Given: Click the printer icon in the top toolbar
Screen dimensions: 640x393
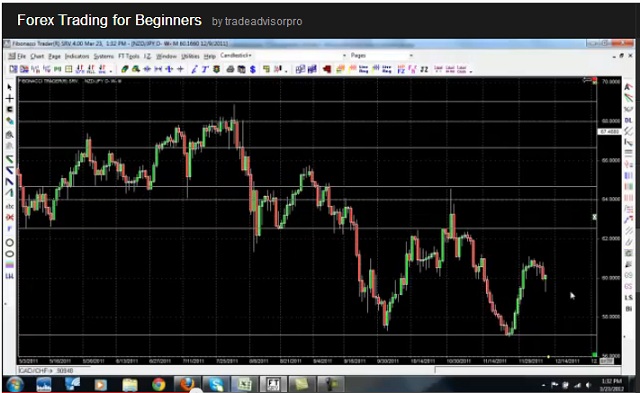Looking at the screenshot, I should pyautogui.click(x=230, y=69).
